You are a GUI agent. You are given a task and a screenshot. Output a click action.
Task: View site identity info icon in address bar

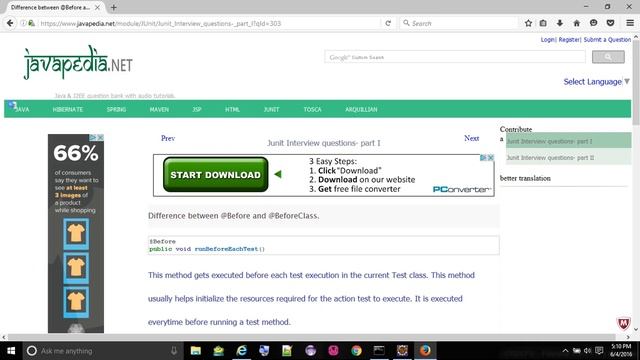[23, 23]
